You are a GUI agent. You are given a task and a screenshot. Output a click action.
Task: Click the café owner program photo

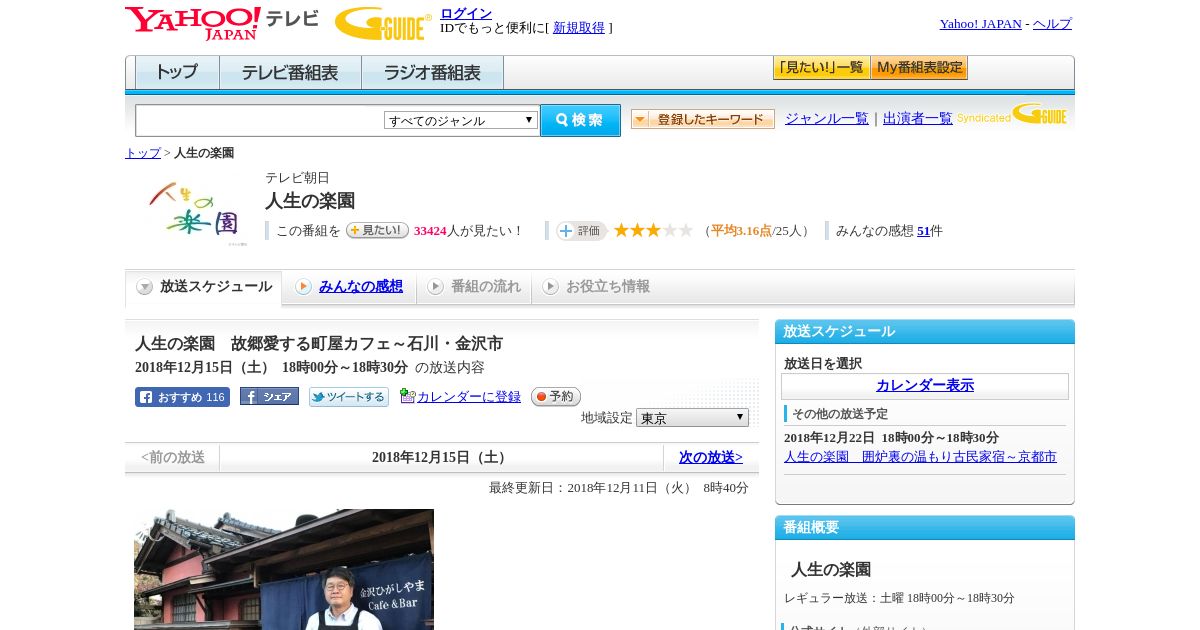[x=284, y=569]
